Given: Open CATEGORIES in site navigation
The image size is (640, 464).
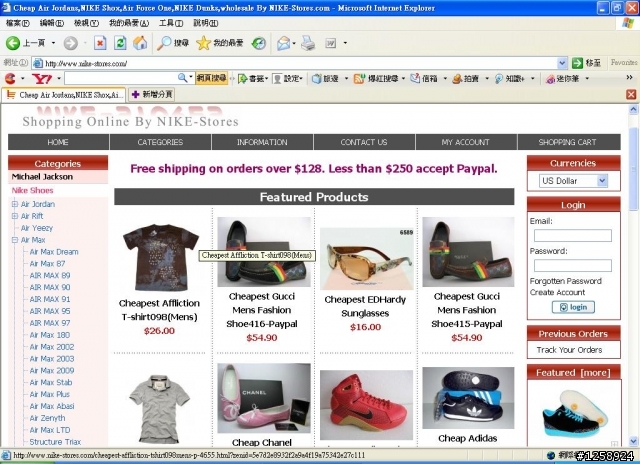Looking at the screenshot, I should click(x=160, y=142).
